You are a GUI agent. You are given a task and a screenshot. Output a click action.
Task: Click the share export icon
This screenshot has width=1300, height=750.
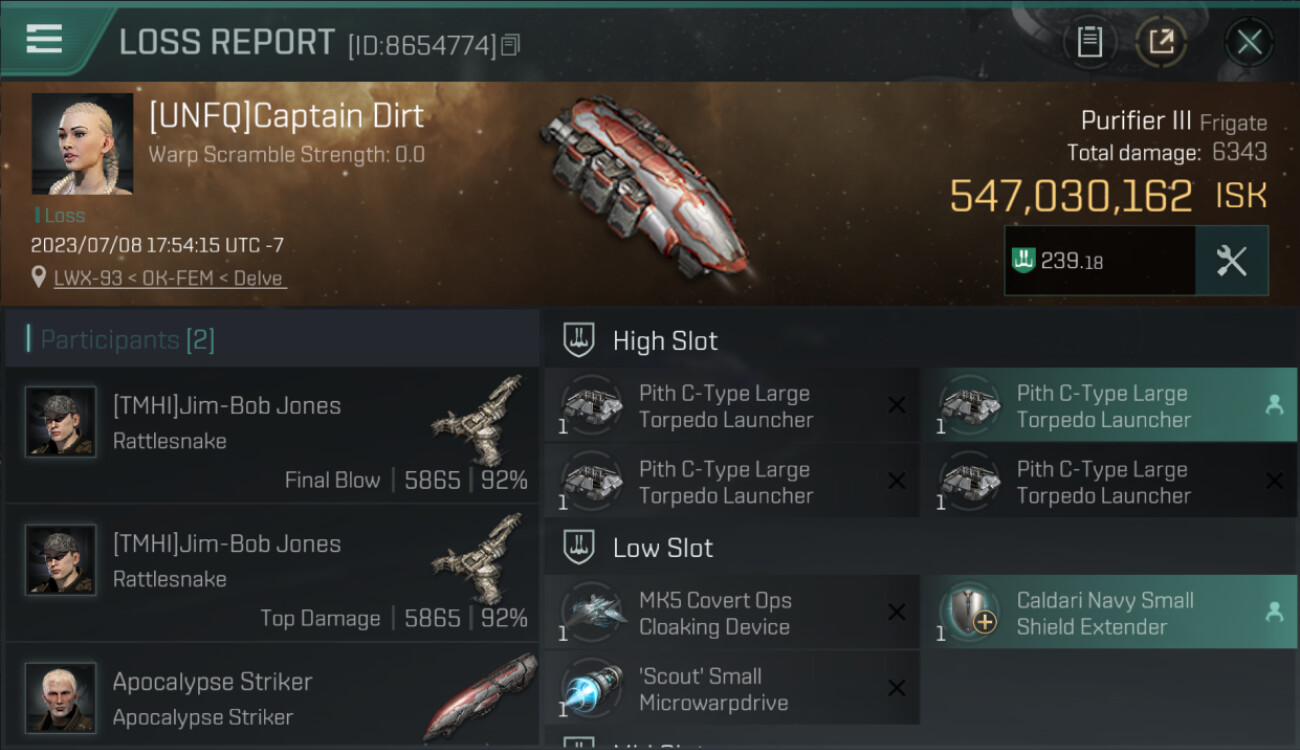(x=1162, y=42)
